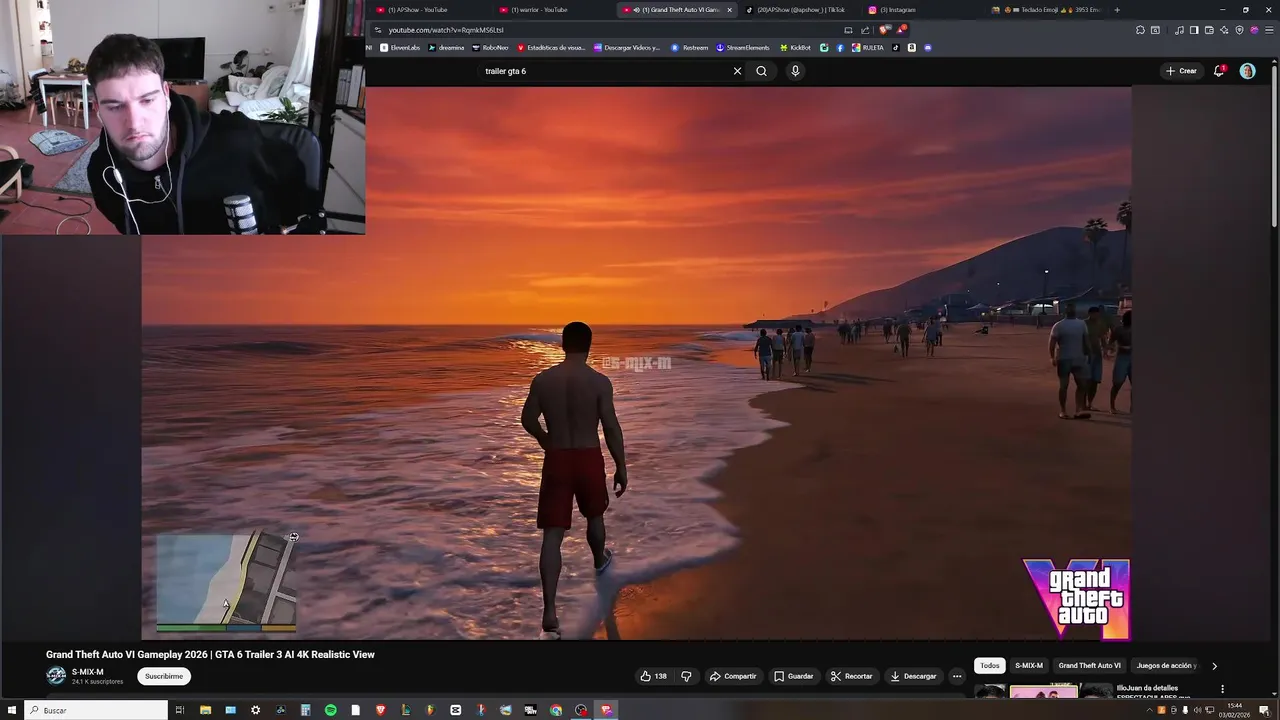Open the 'Descargar Videos y...' bookmark
This screenshot has width=1280, height=720.
627,48
